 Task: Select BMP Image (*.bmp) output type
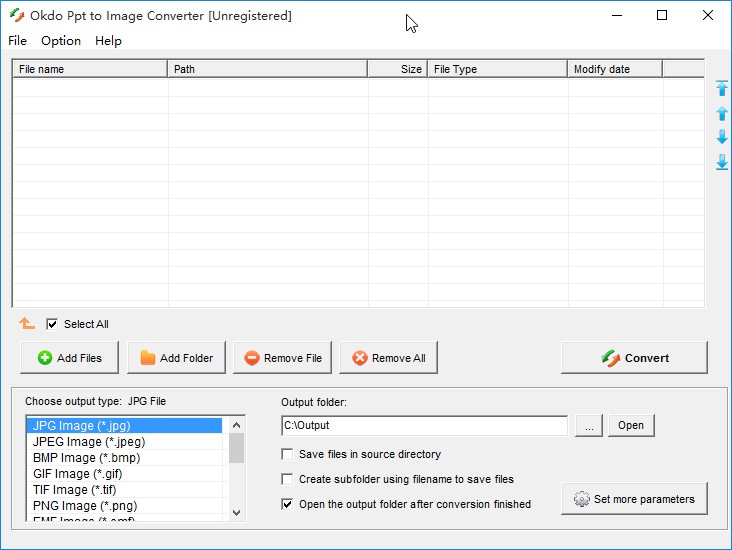[x=125, y=458]
